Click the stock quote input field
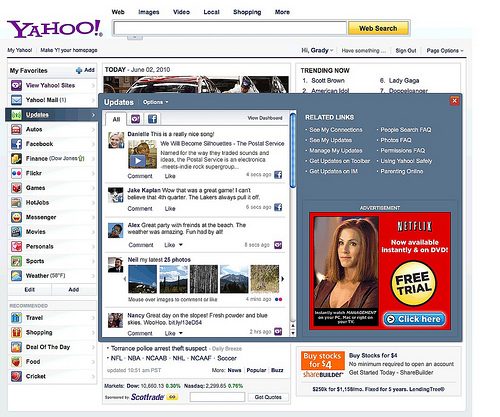This screenshot has height=417, width=500. click(217, 397)
